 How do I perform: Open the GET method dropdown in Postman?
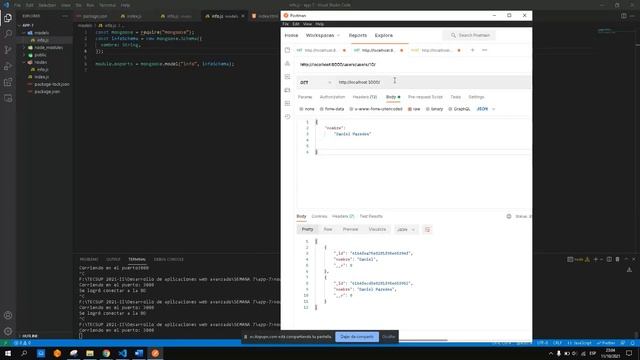pos(315,82)
